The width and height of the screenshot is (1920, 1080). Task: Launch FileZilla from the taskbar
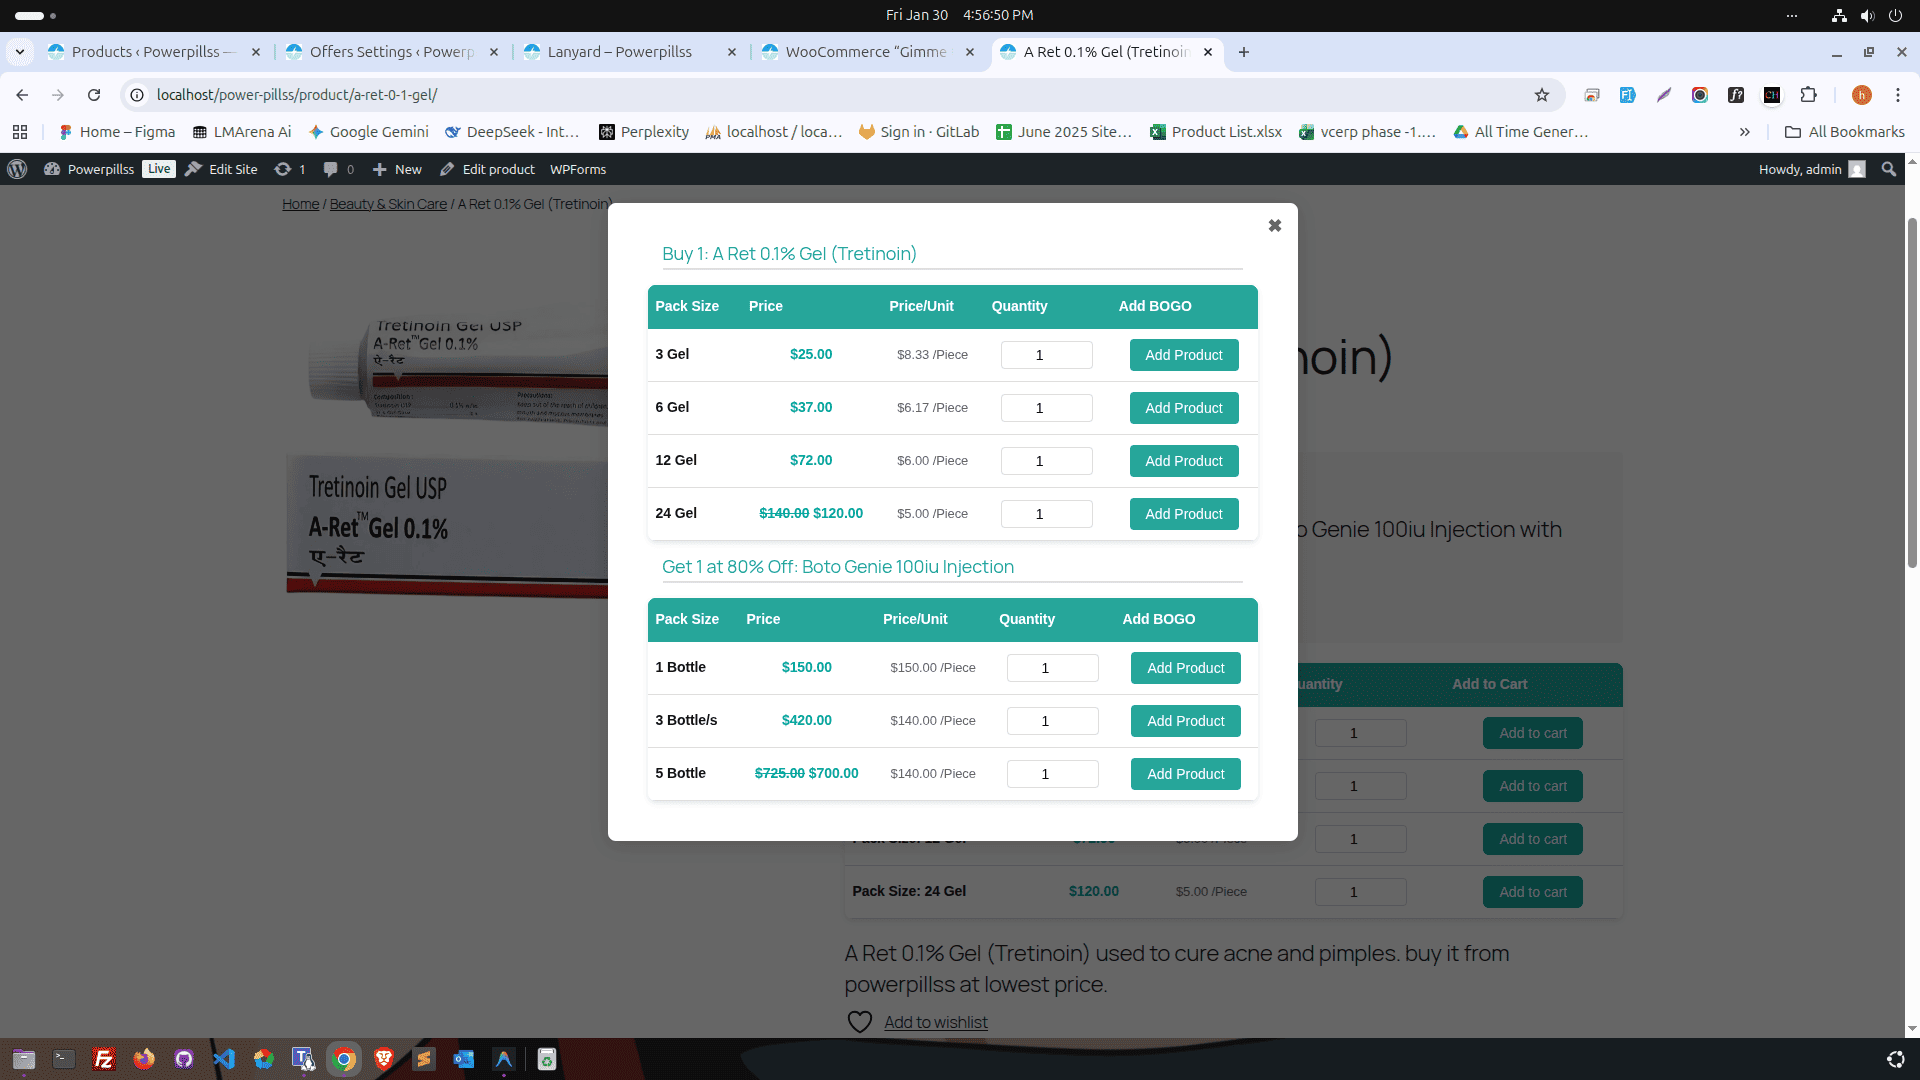pos(103,1059)
